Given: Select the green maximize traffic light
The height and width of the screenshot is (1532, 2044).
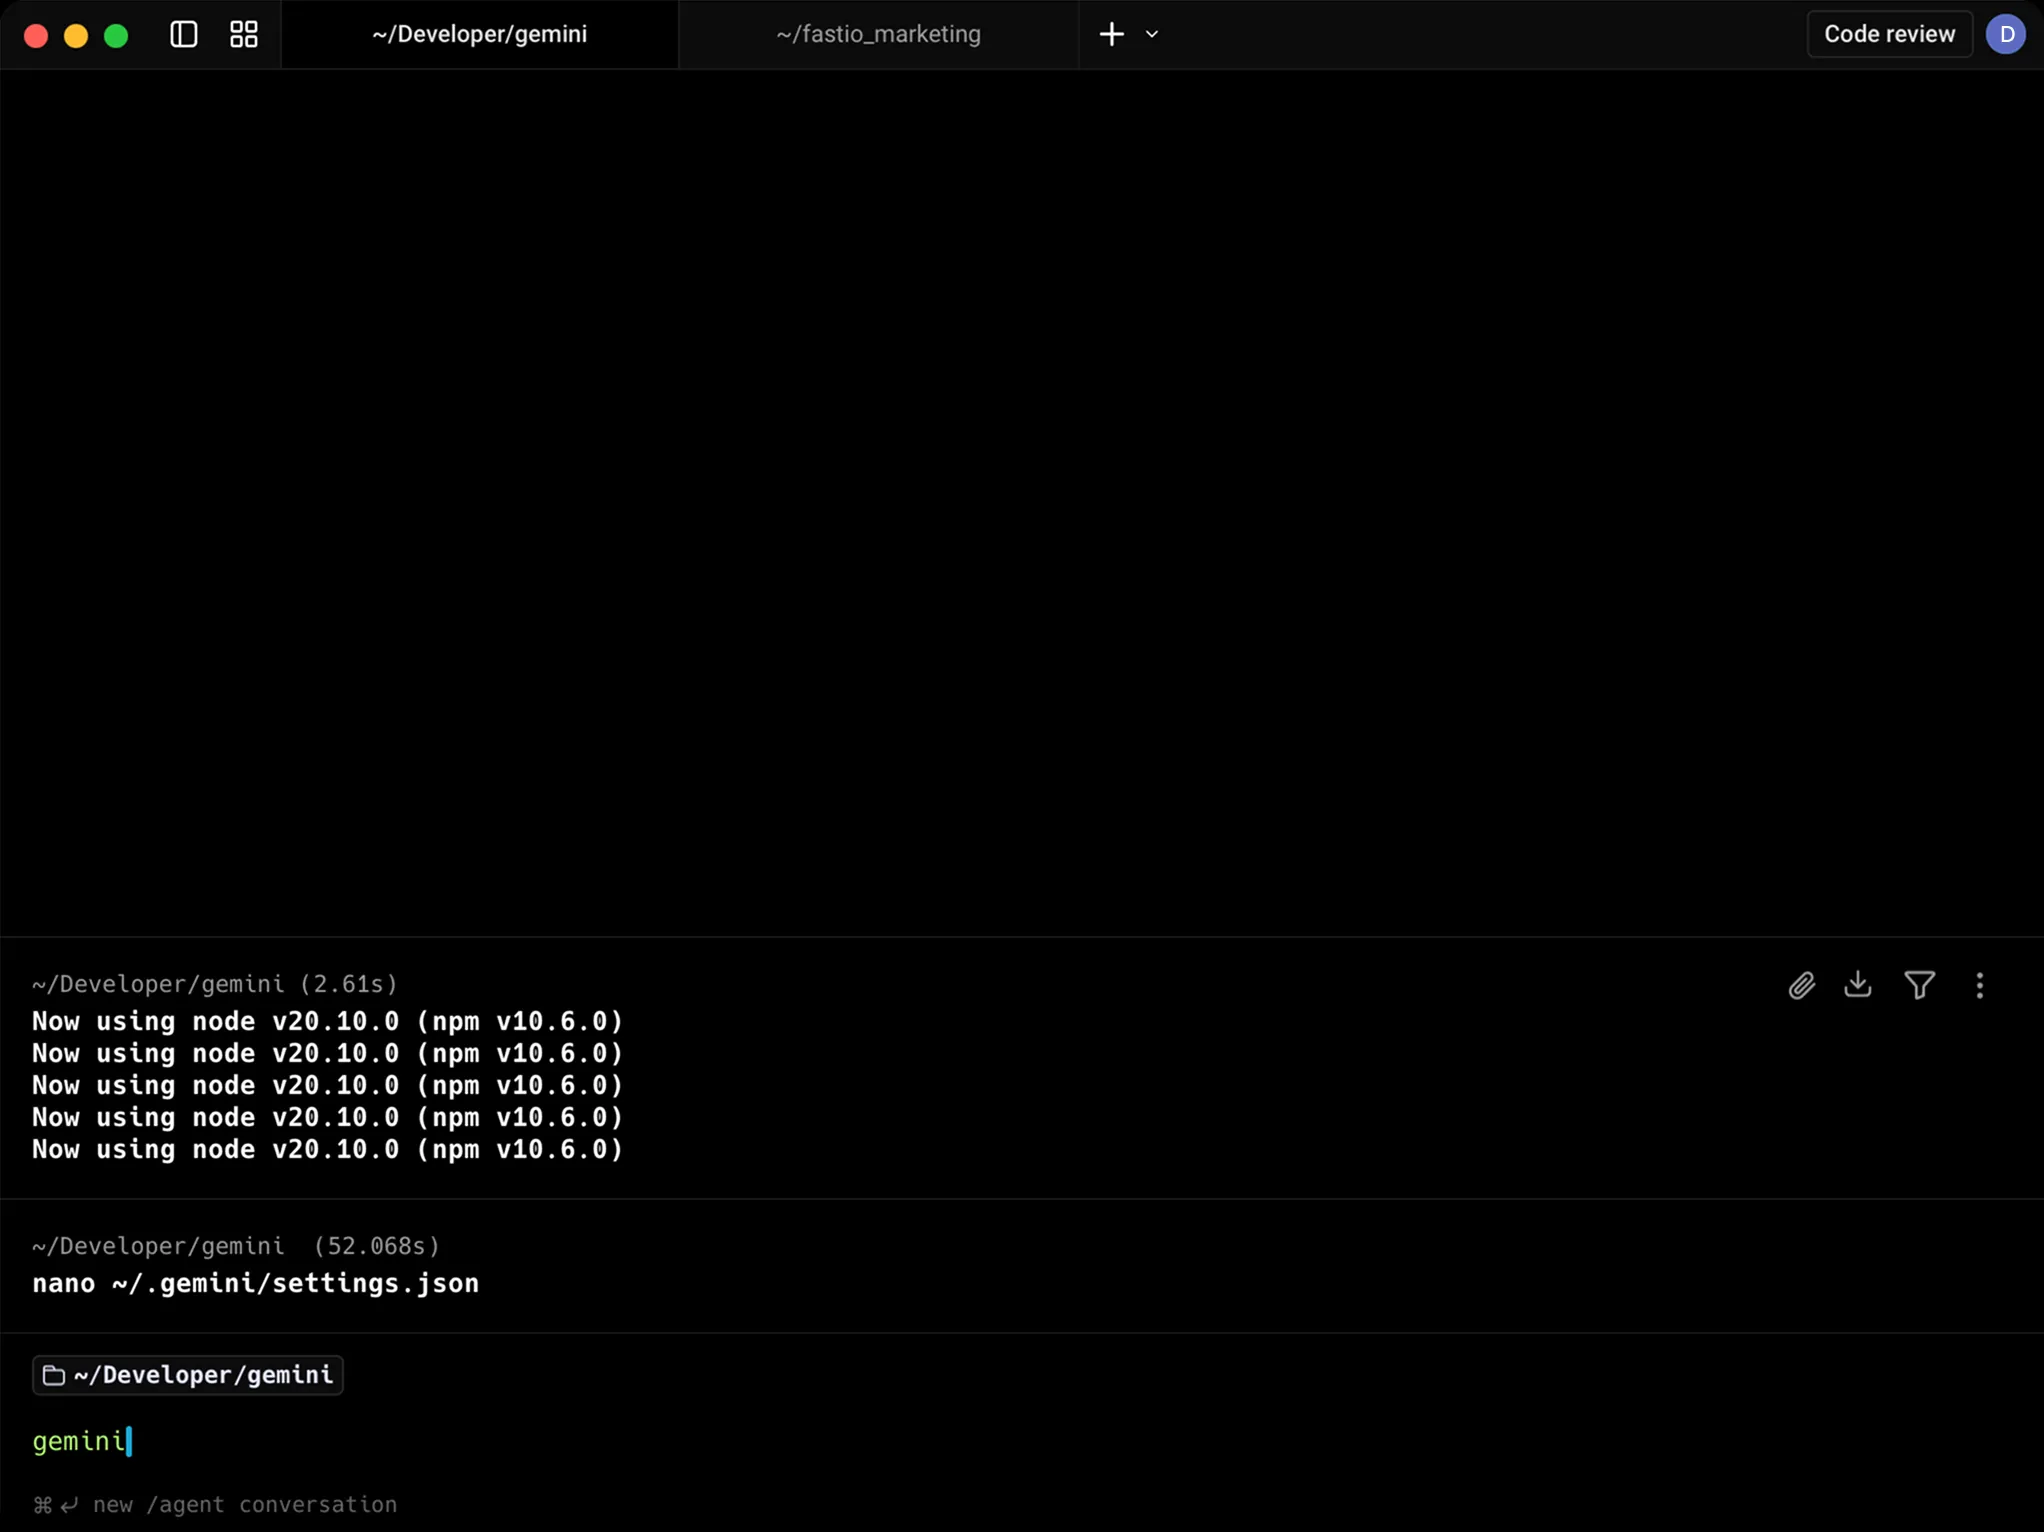Looking at the screenshot, I should click(x=115, y=34).
